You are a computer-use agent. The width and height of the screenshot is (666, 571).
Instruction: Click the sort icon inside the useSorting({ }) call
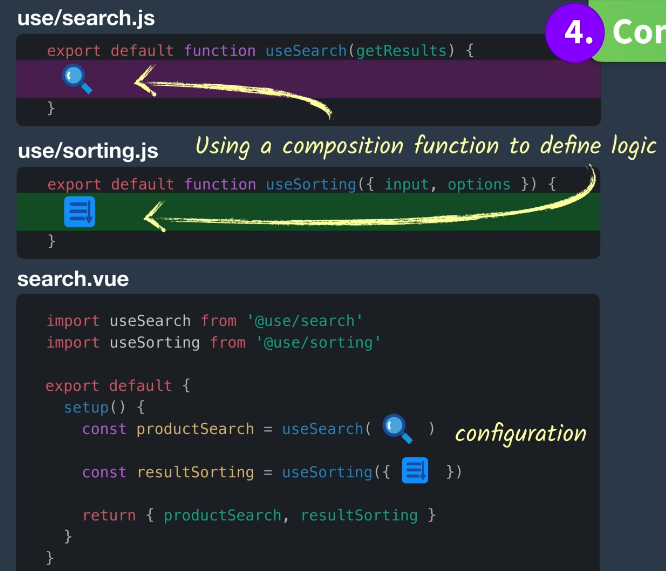[415, 471]
